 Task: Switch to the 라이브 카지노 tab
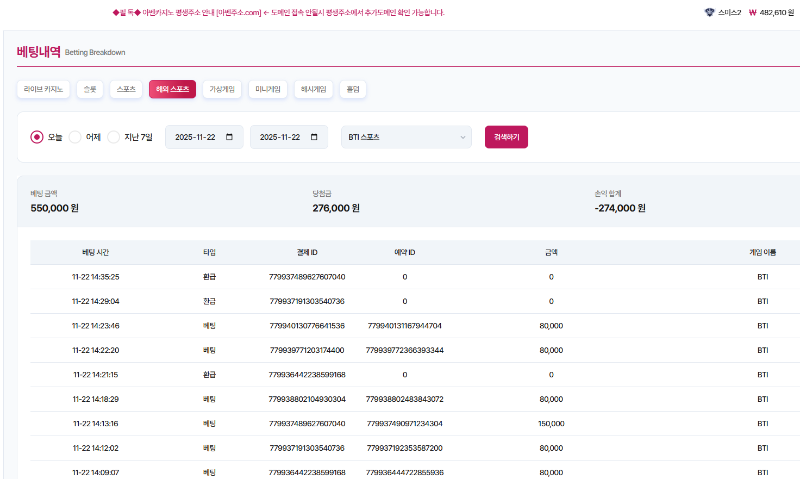(44, 89)
